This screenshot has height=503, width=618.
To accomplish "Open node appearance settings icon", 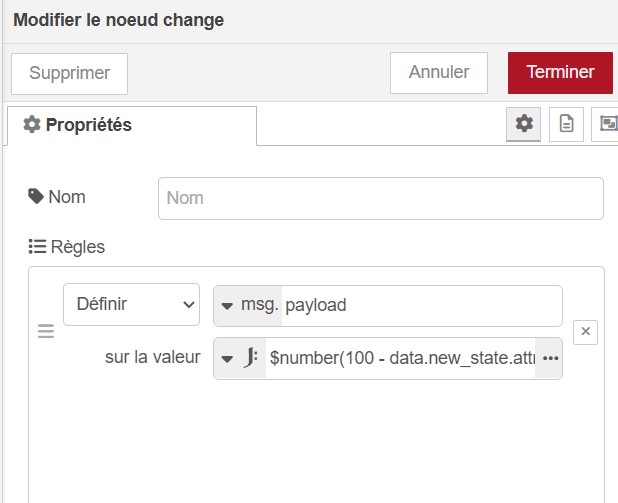I will pos(606,124).
